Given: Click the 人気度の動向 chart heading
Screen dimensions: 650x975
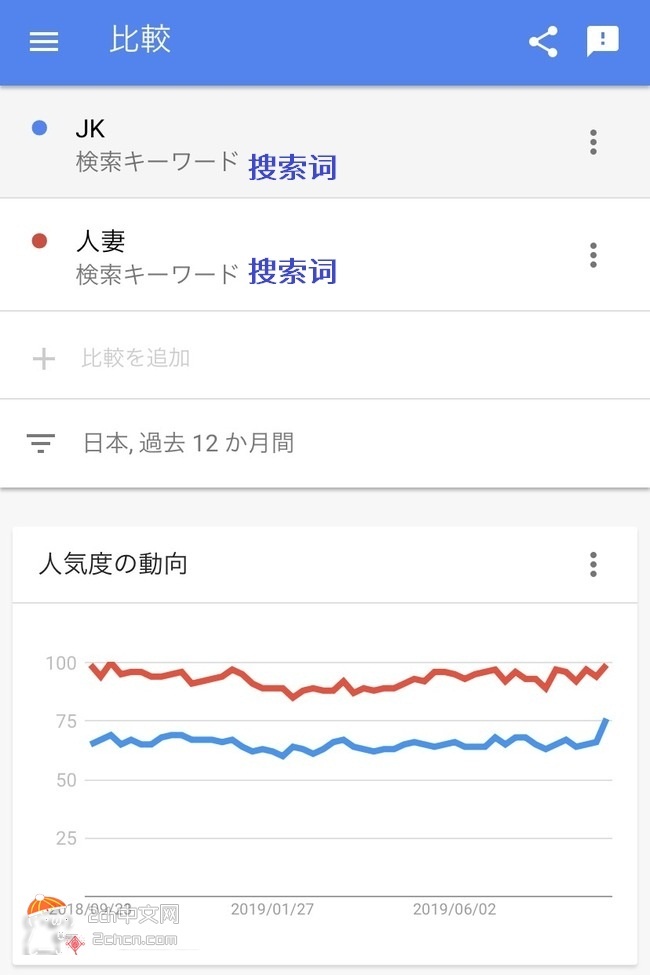Looking at the screenshot, I should [112, 564].
